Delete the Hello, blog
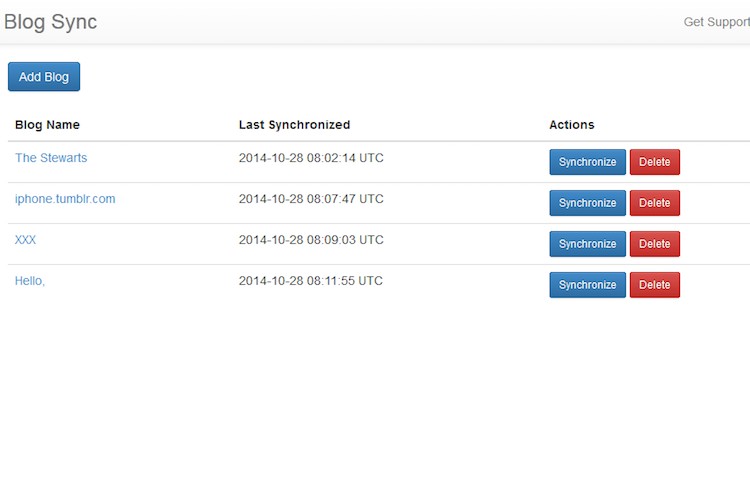 coord(654,285)
